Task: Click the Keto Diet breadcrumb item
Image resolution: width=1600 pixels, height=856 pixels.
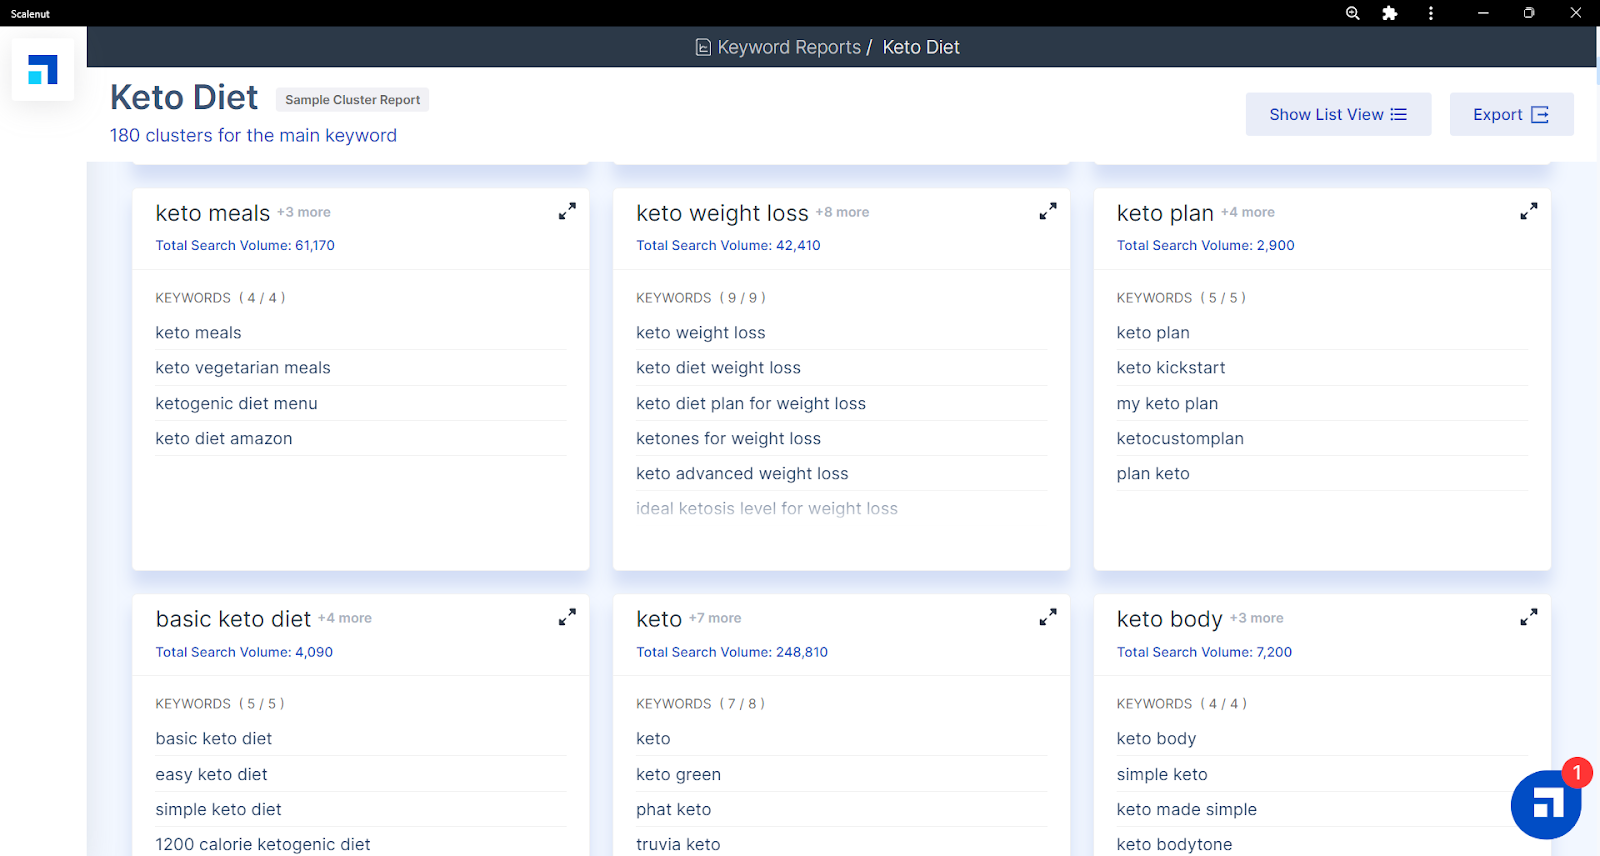Action: 920,47
